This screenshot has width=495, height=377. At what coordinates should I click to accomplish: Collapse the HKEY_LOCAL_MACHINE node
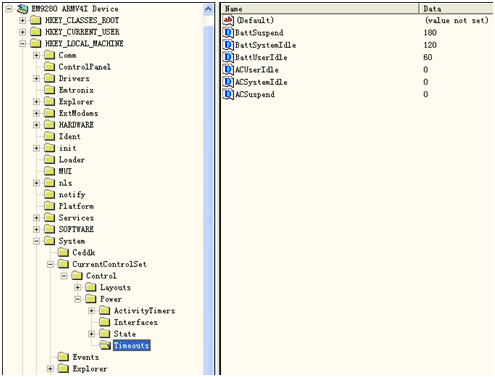[x=22, y=43]
